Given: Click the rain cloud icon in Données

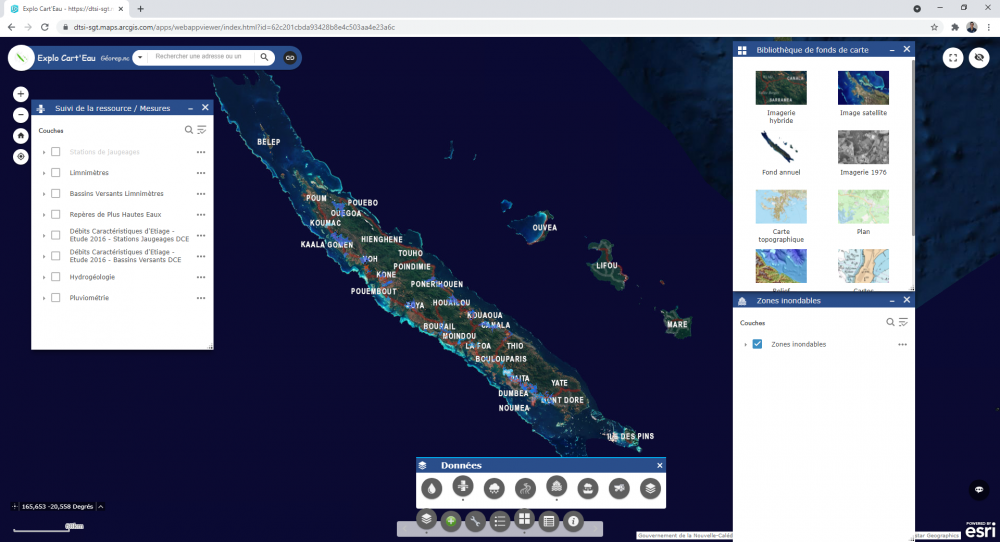Looking at the screenshot, I should tap(494, 488).
